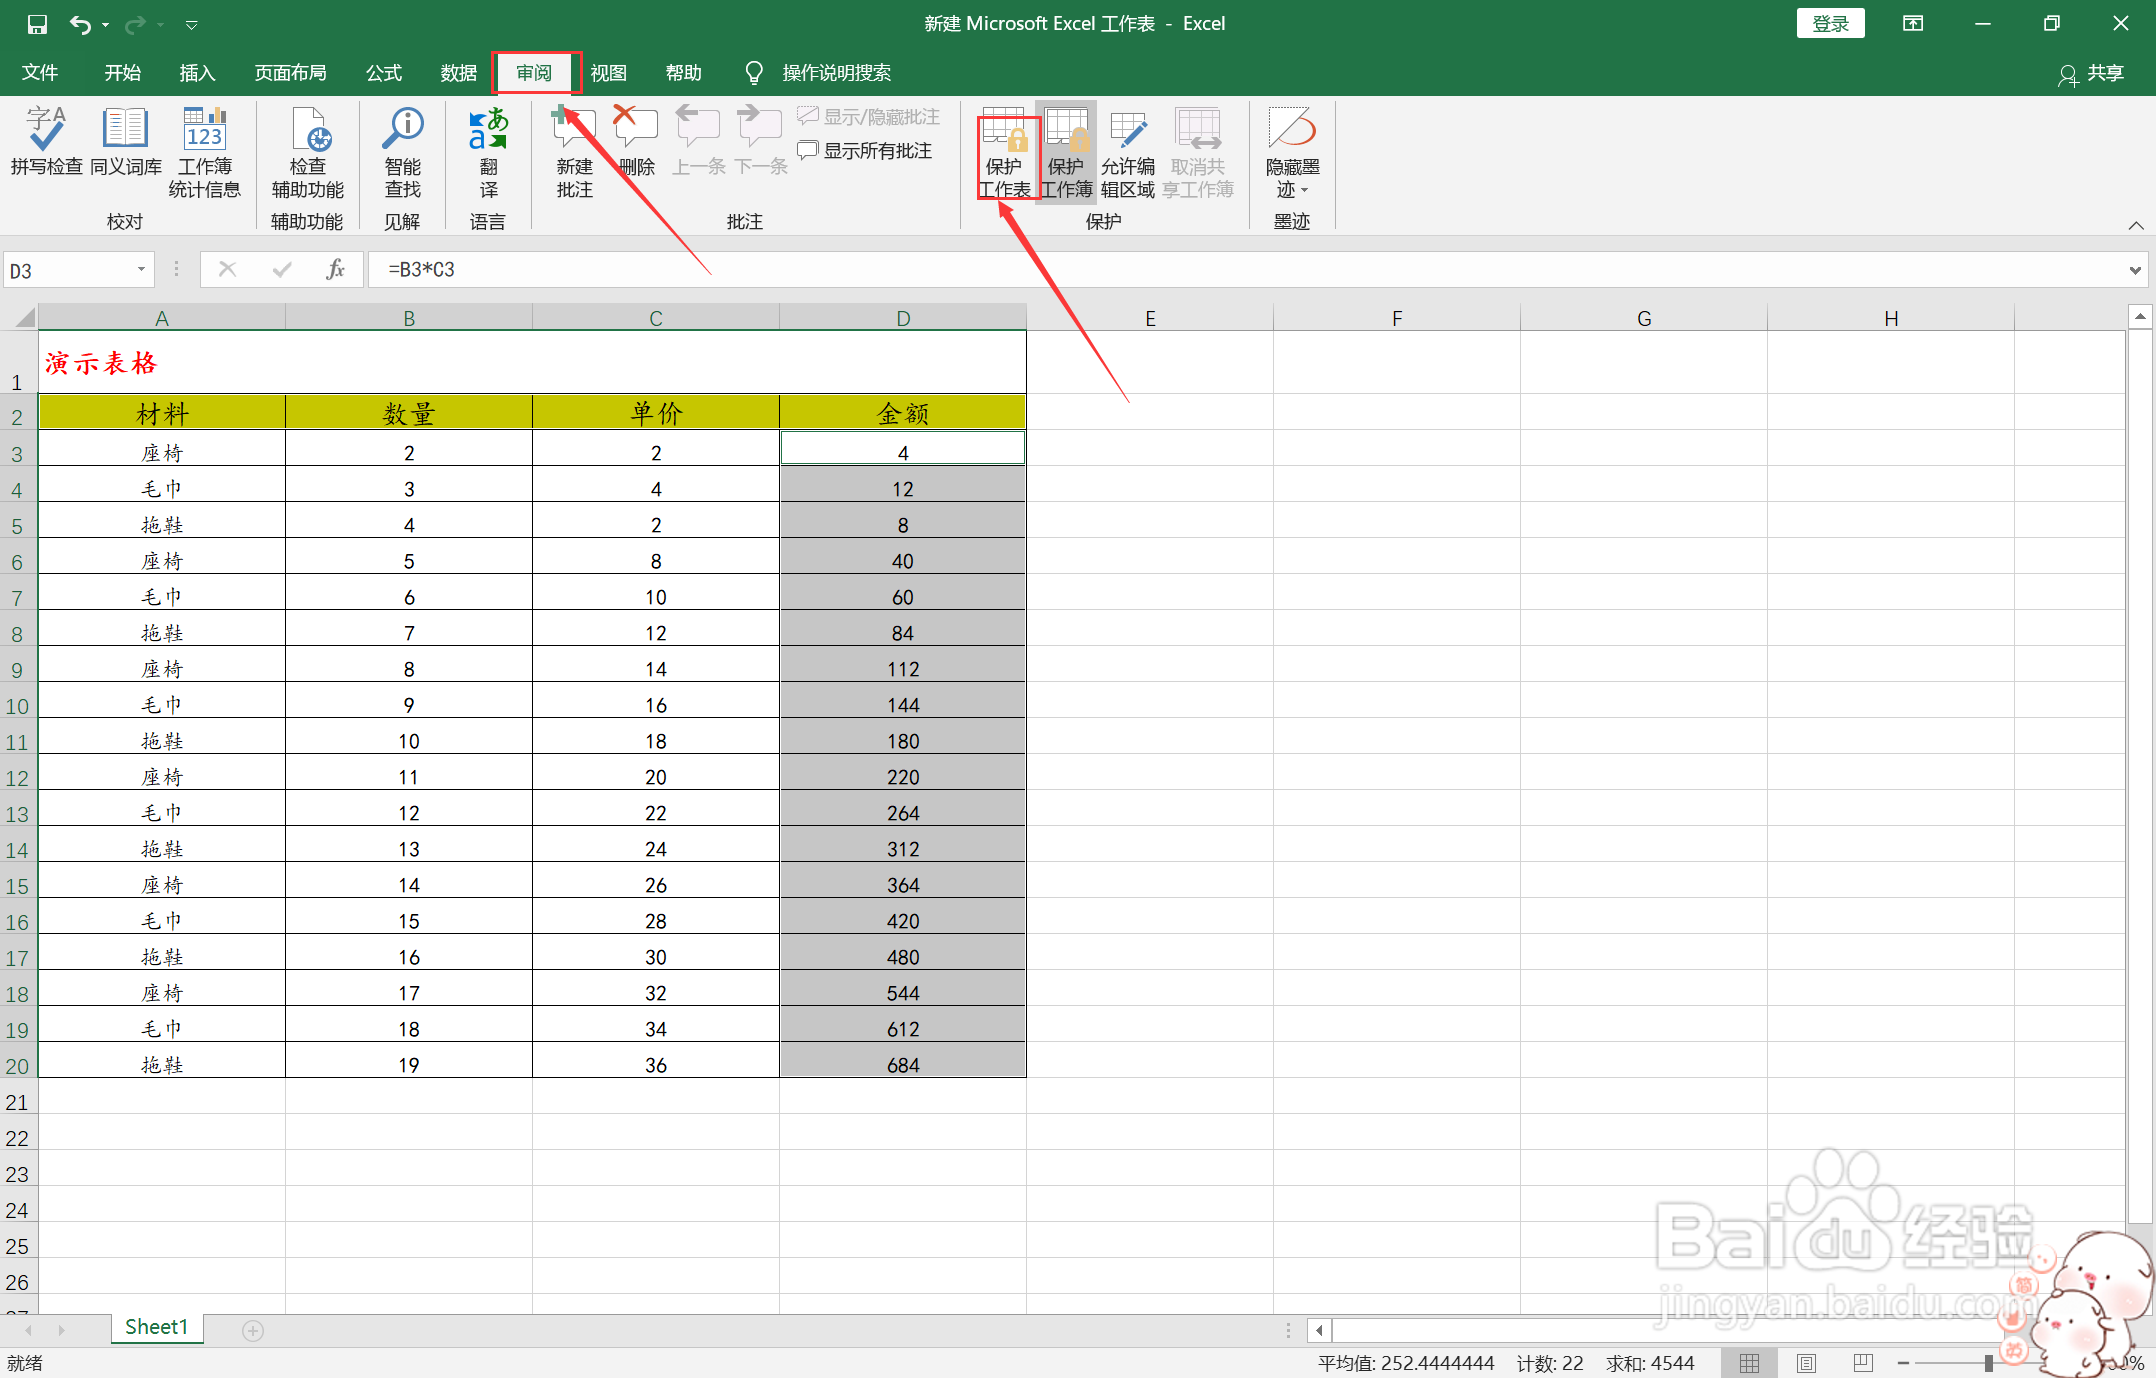Click the 共享 (Share) button
The height and width of the screenshot is (1378, 2156).
tap(2091, 73)
